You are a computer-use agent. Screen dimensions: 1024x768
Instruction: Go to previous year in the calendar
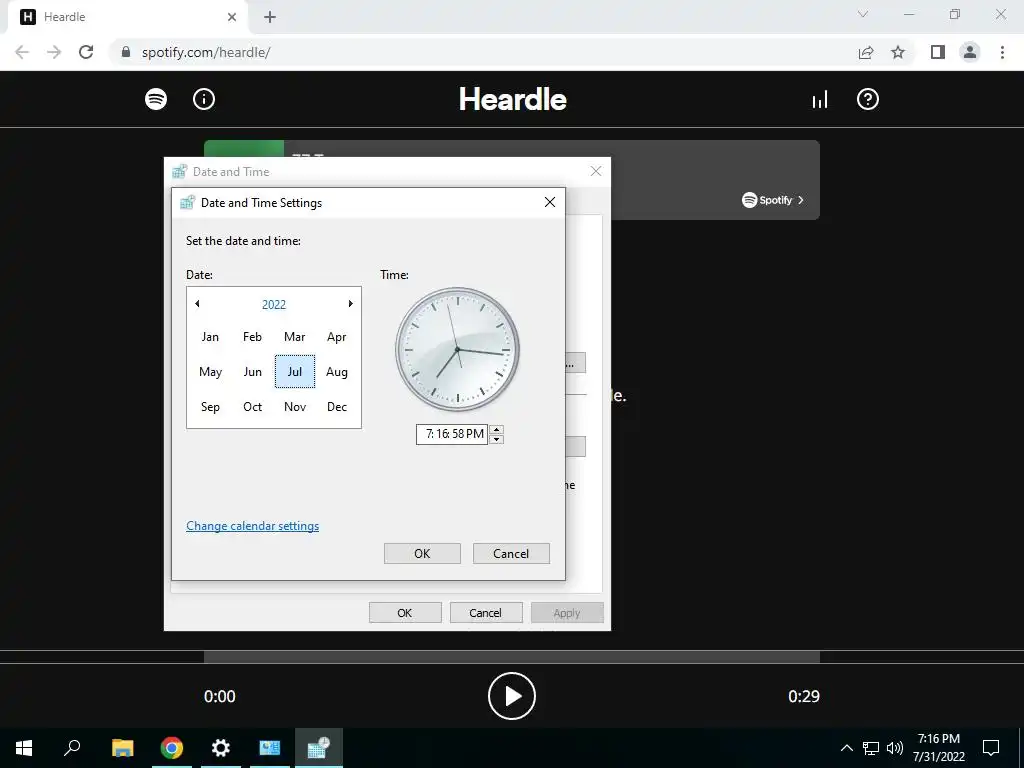tap(197, 304)
